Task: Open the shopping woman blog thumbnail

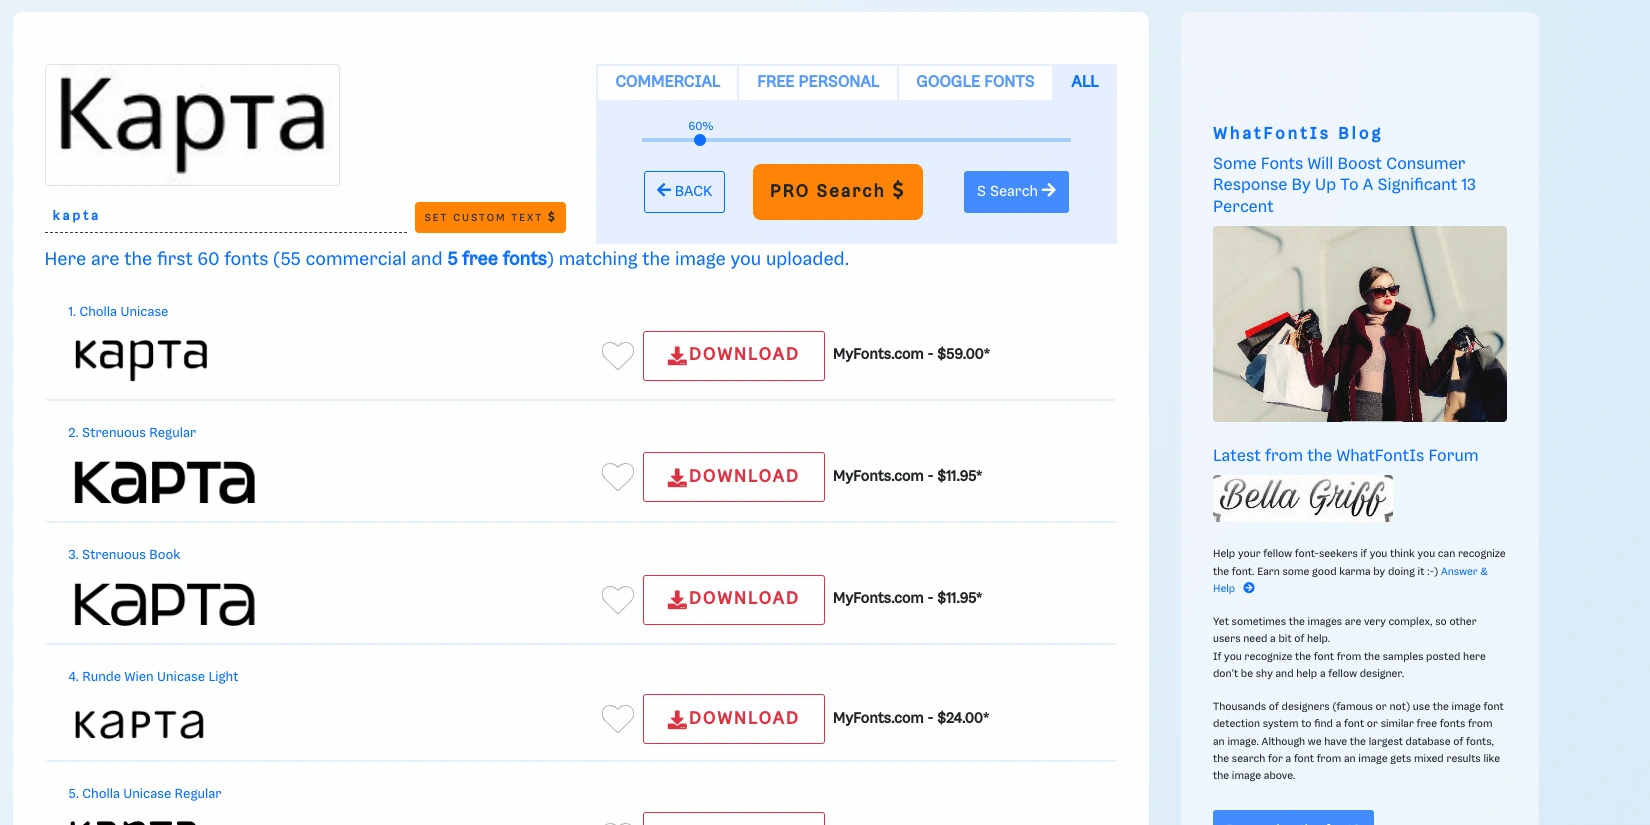Action: pos(1359,324)
